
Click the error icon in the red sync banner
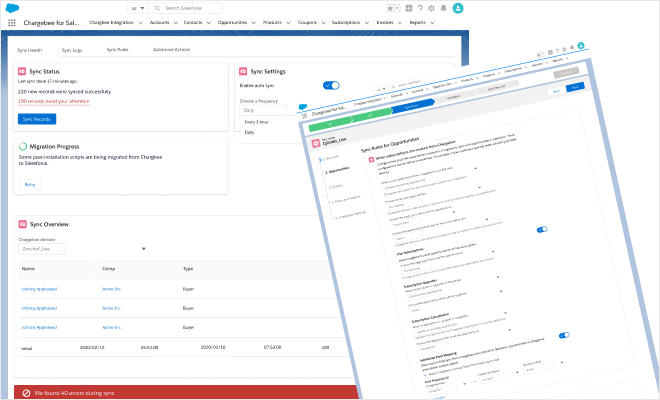click(26, 393)
